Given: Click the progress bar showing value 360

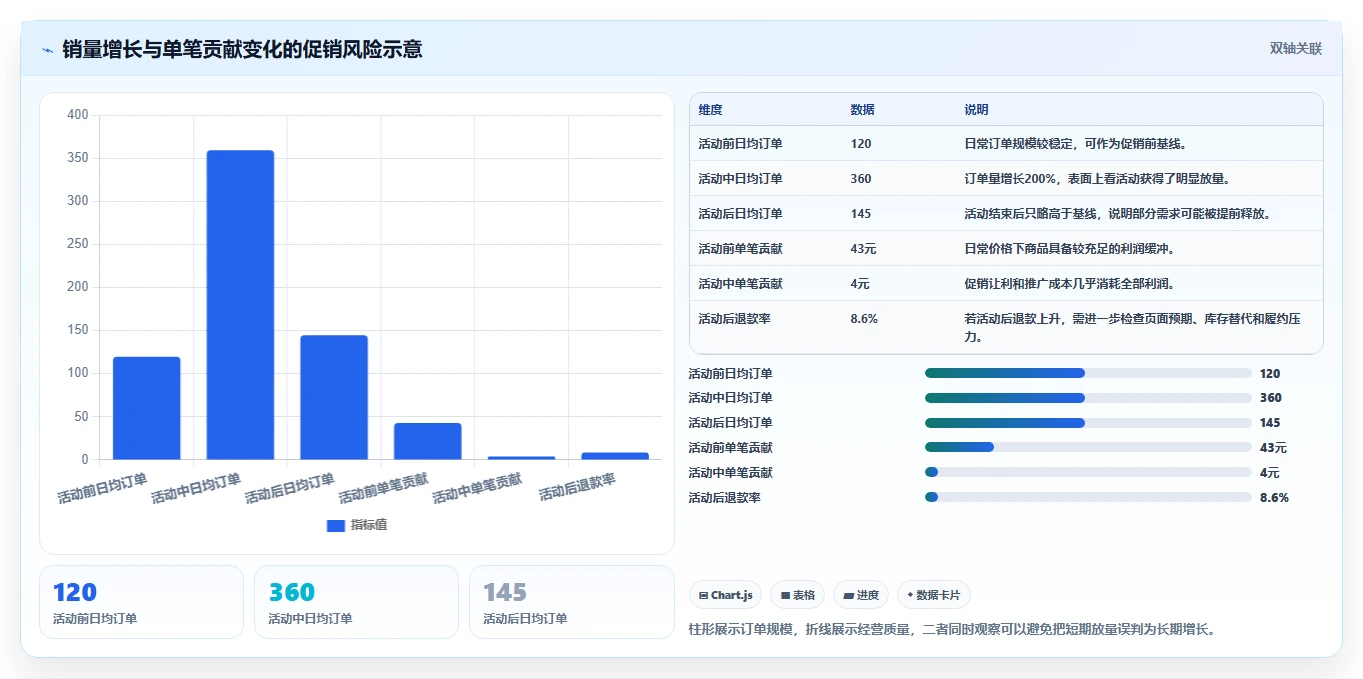Looking at the screenshot, I should pos(1088,398).
